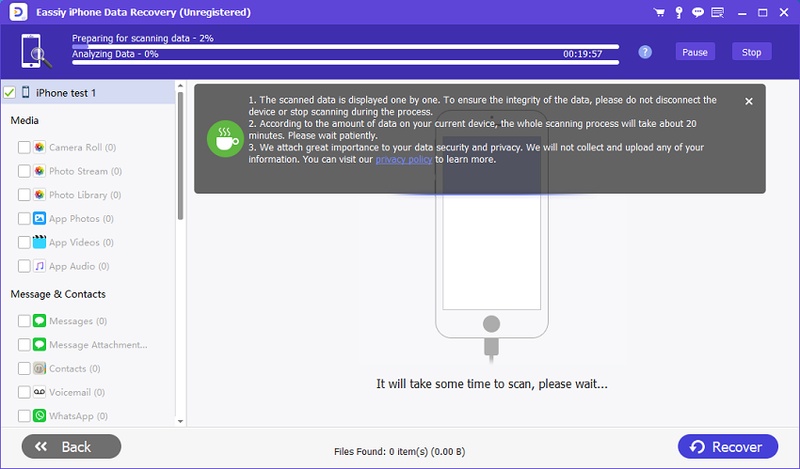
Task: Uncheck the iPhone test 1 checkbox
Action: [10, 93]
